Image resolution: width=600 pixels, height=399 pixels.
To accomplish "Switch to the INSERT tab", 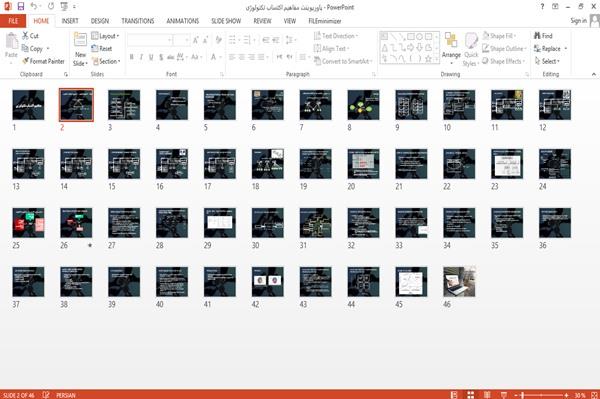I will 70,21.
